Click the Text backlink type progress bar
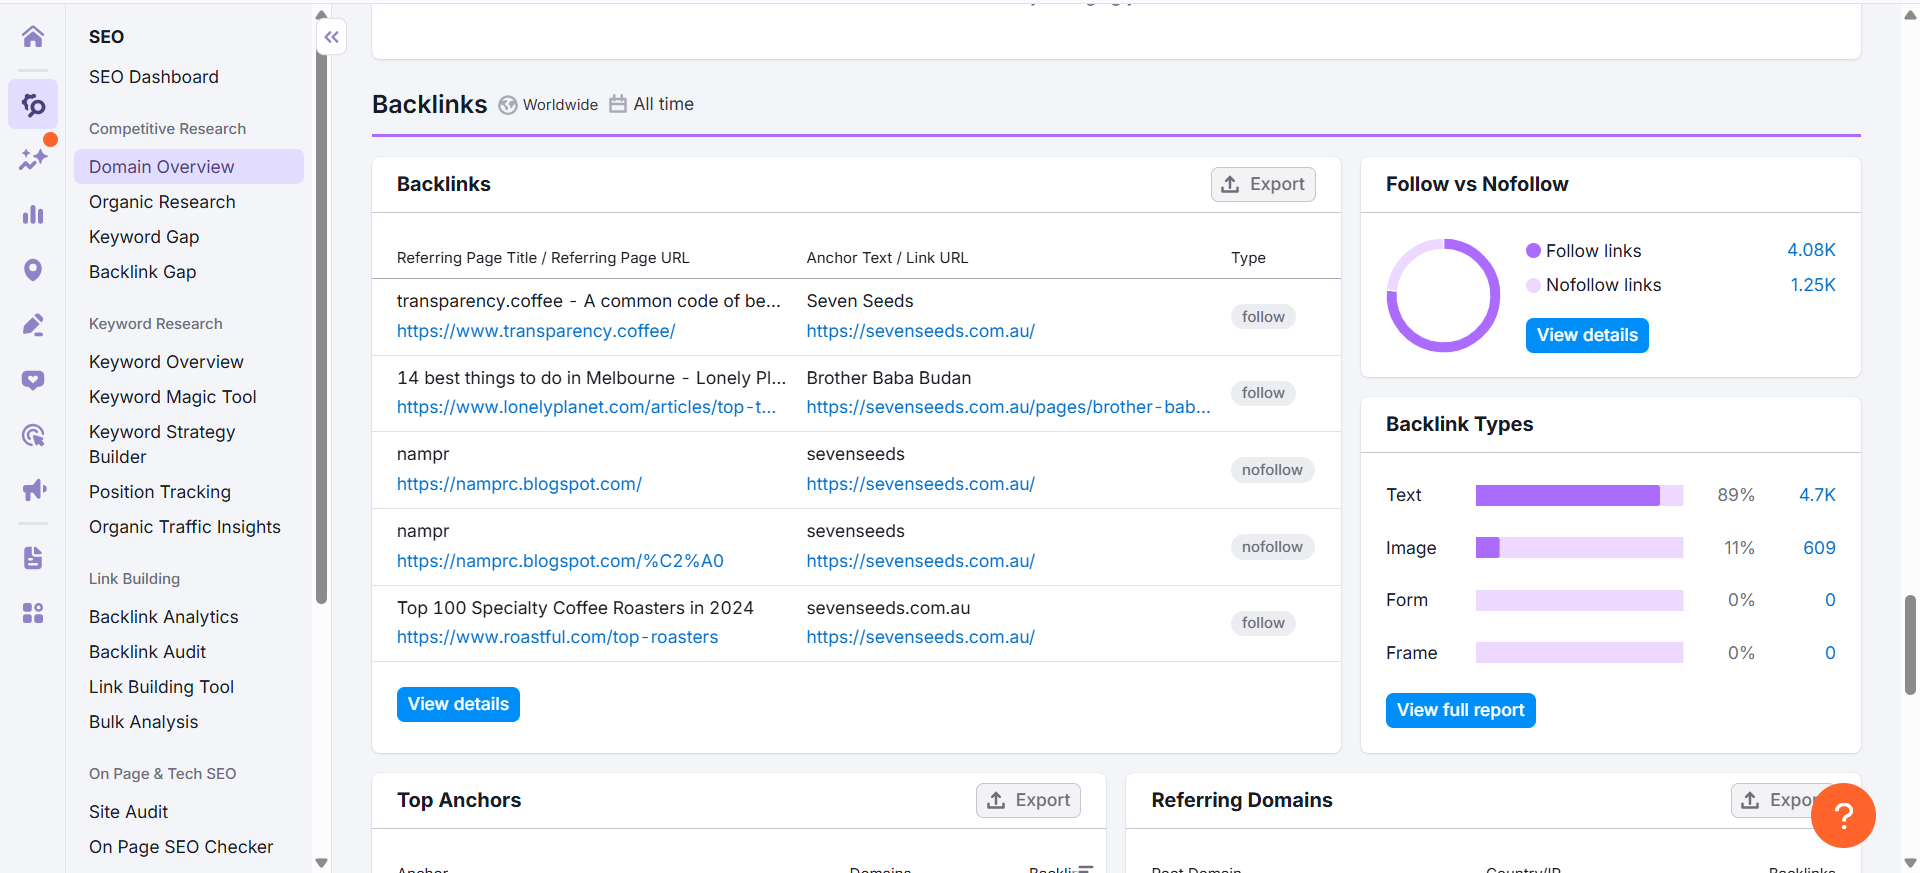Screen dimensions: 1920x873 pyautogui.click(x=1578, y=495)
